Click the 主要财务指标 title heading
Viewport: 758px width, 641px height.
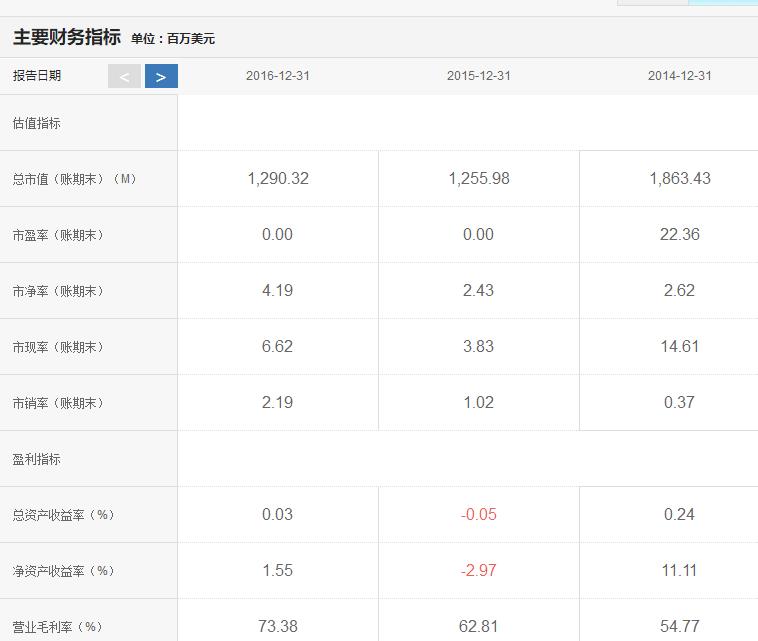tap(66, 38)
